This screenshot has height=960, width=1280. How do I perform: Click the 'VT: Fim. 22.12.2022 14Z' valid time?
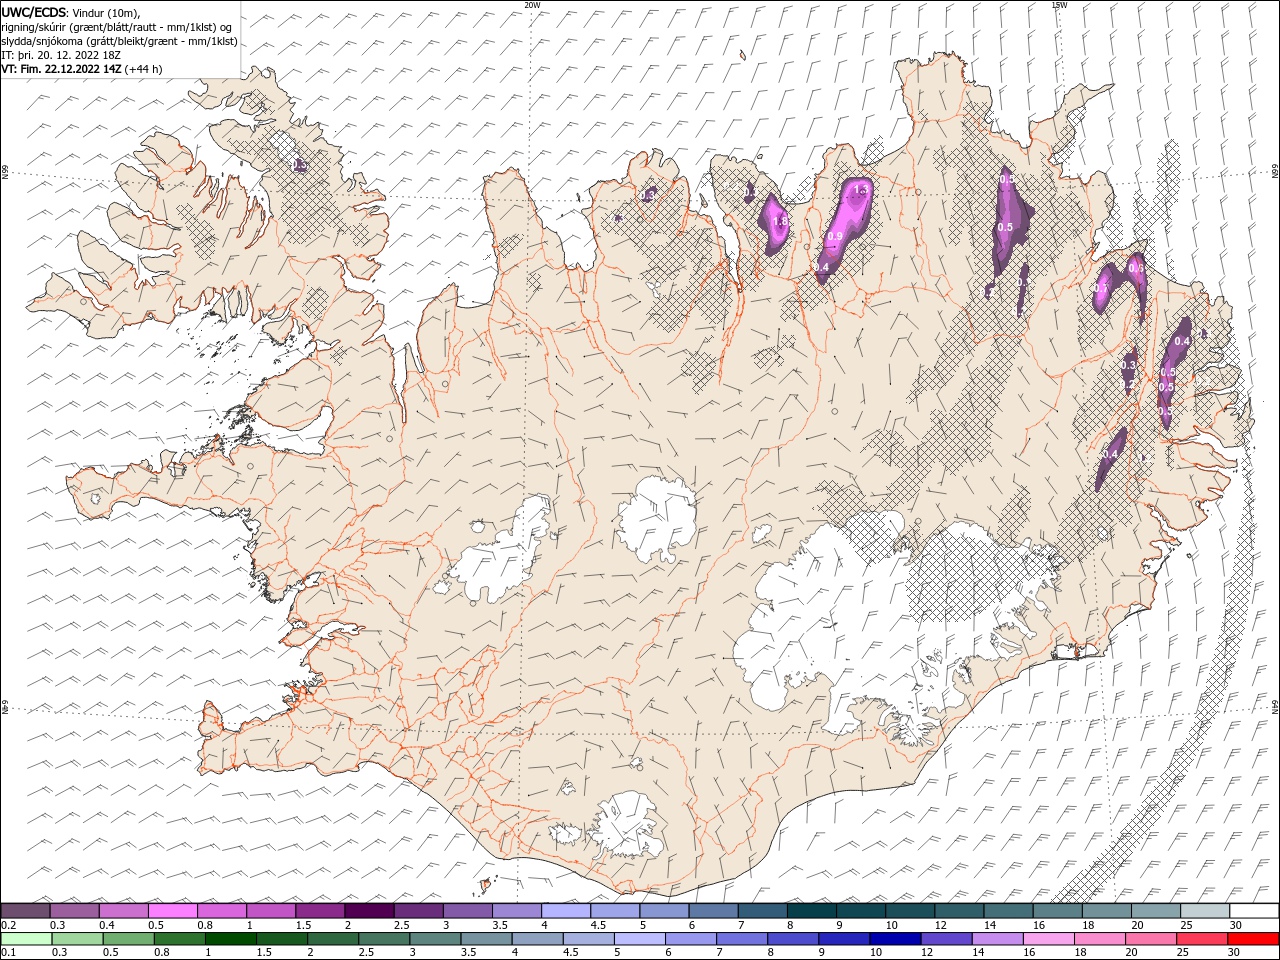pos(61,69)
